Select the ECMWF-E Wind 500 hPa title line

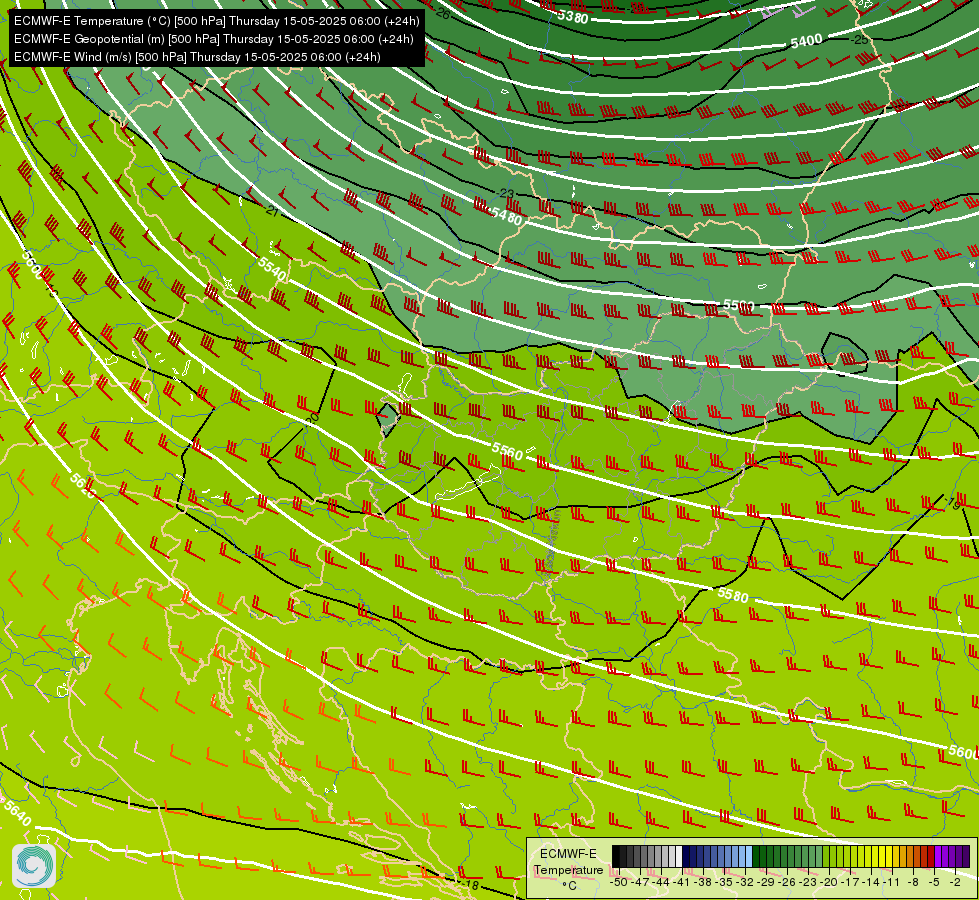(197, 57)
